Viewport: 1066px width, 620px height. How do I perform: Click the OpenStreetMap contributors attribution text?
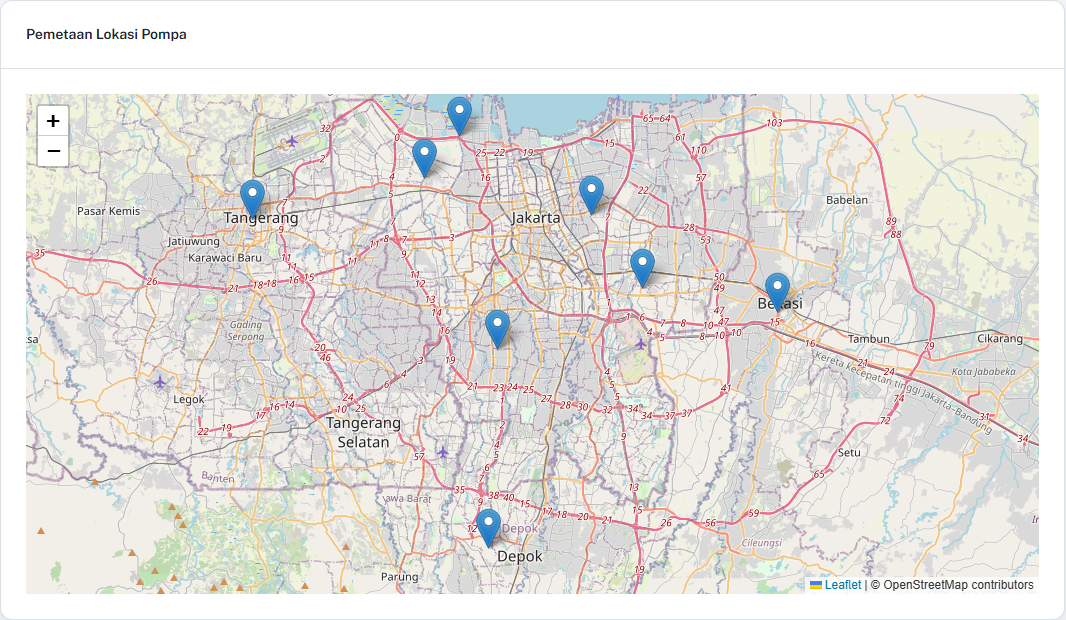pyautogui.click(x=951, y=585)
